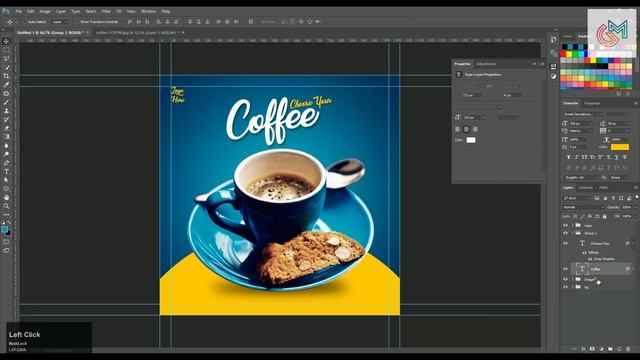Click the All Caps style in Character panel
The image size is (640, 360).
click(584, 157)
